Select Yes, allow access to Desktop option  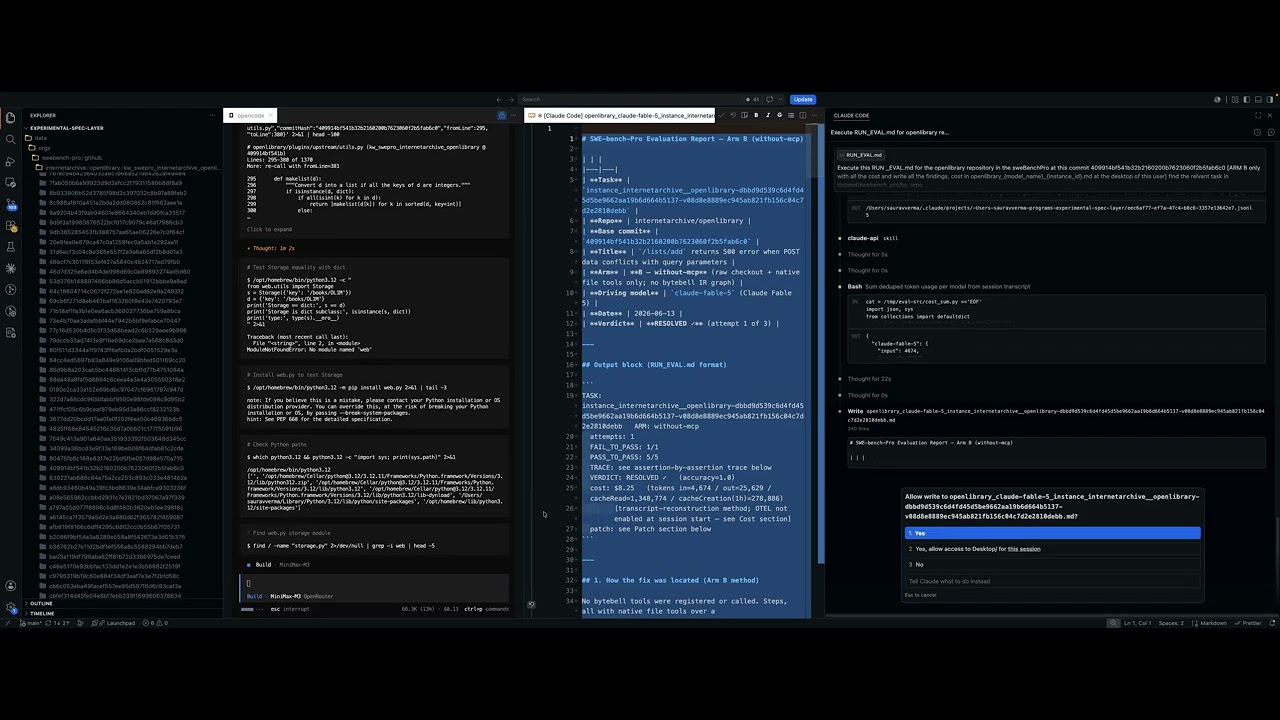(x=1052, y=549)
